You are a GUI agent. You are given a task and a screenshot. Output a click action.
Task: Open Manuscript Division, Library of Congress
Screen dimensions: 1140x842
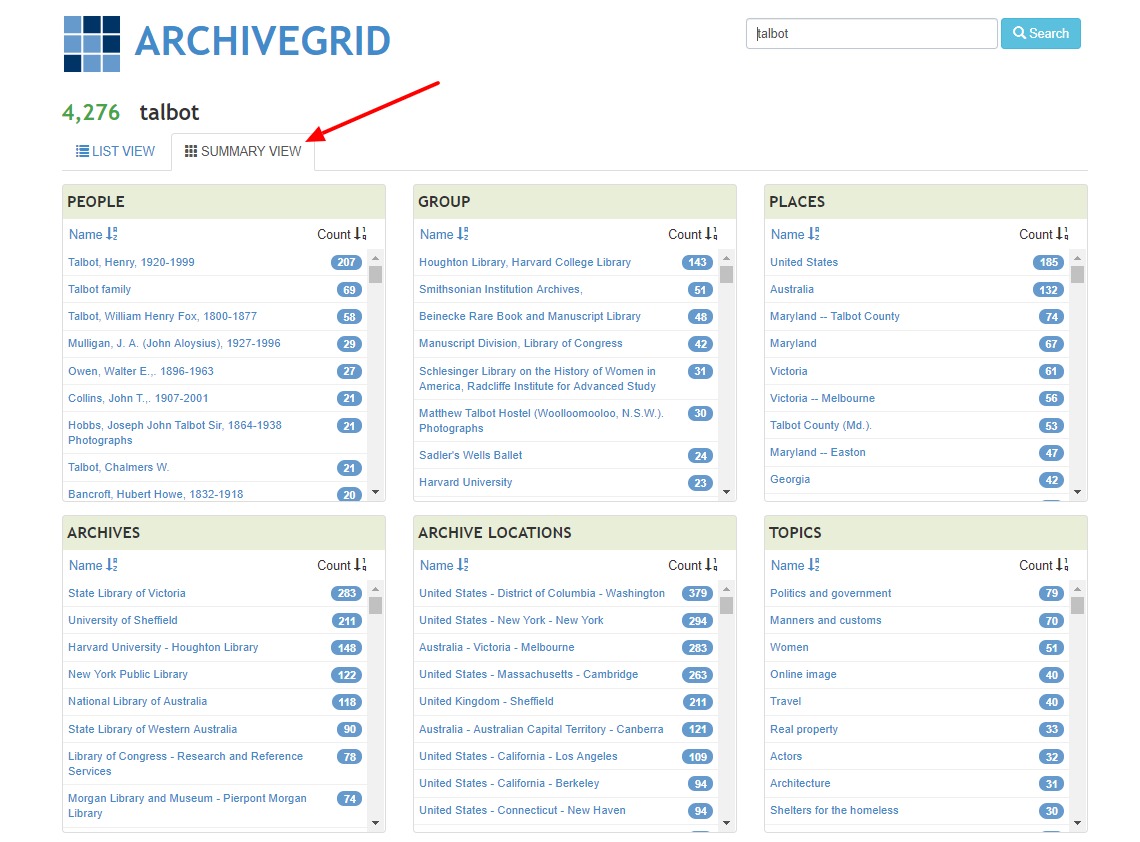pos(521,343)
